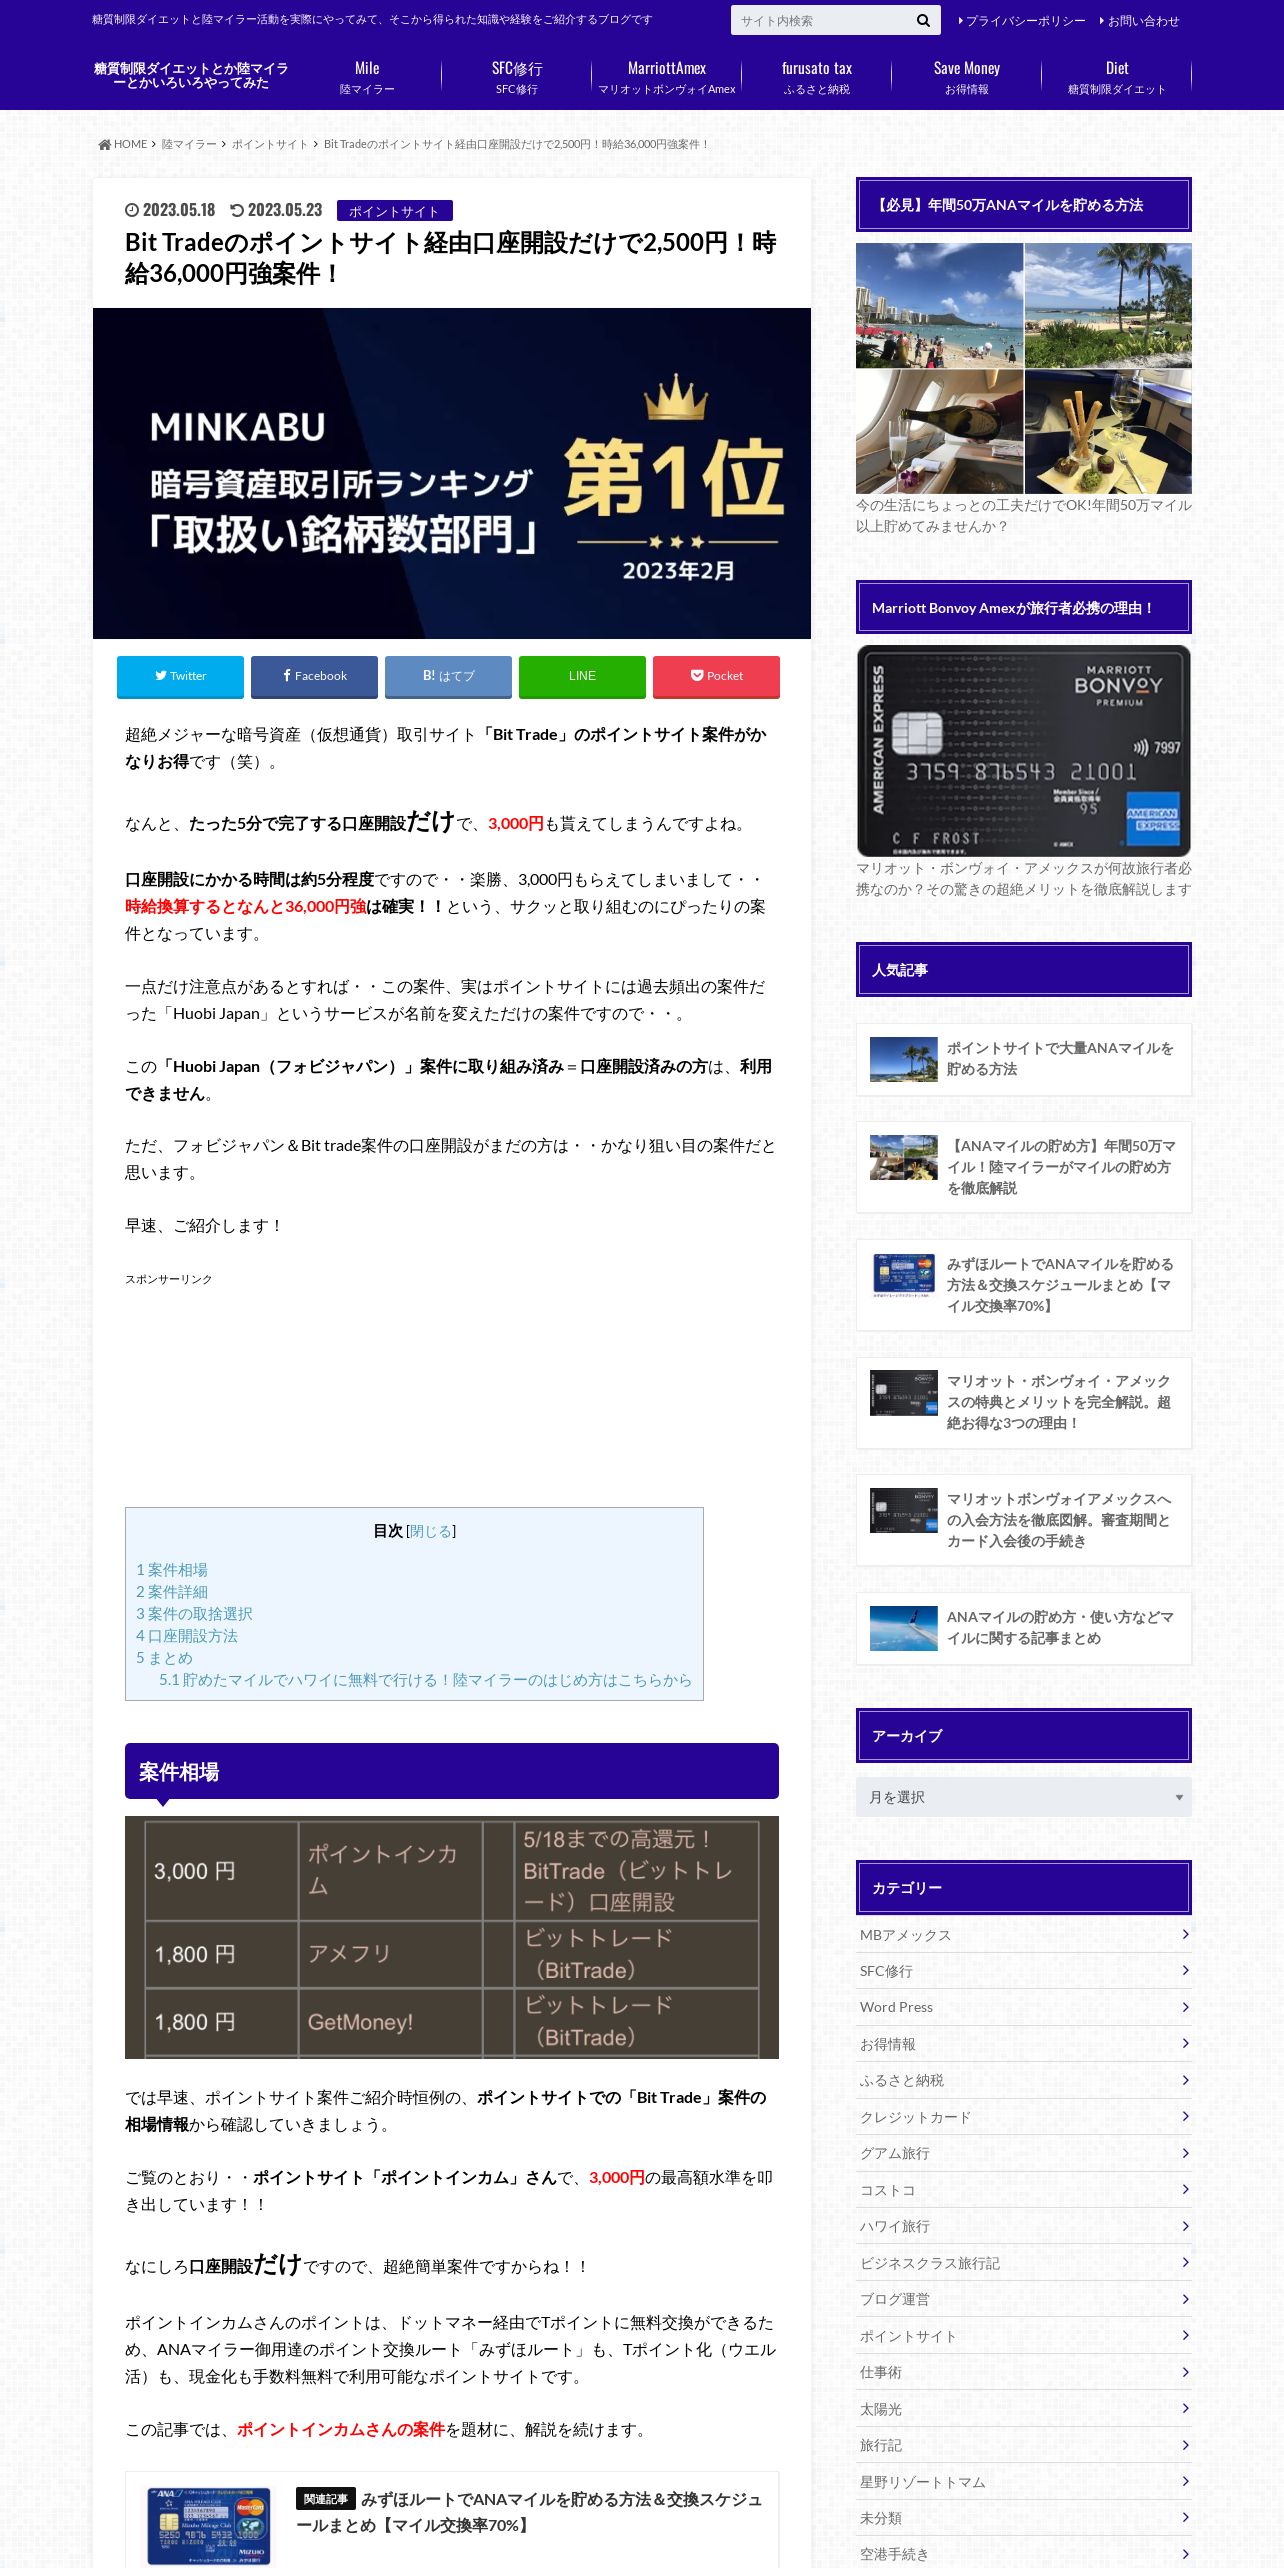The height and width of the screenshot is (2568, 1284).
Task: Click the ハワイ旅行 category chevron
Action: click(x=1185, y=2226)
